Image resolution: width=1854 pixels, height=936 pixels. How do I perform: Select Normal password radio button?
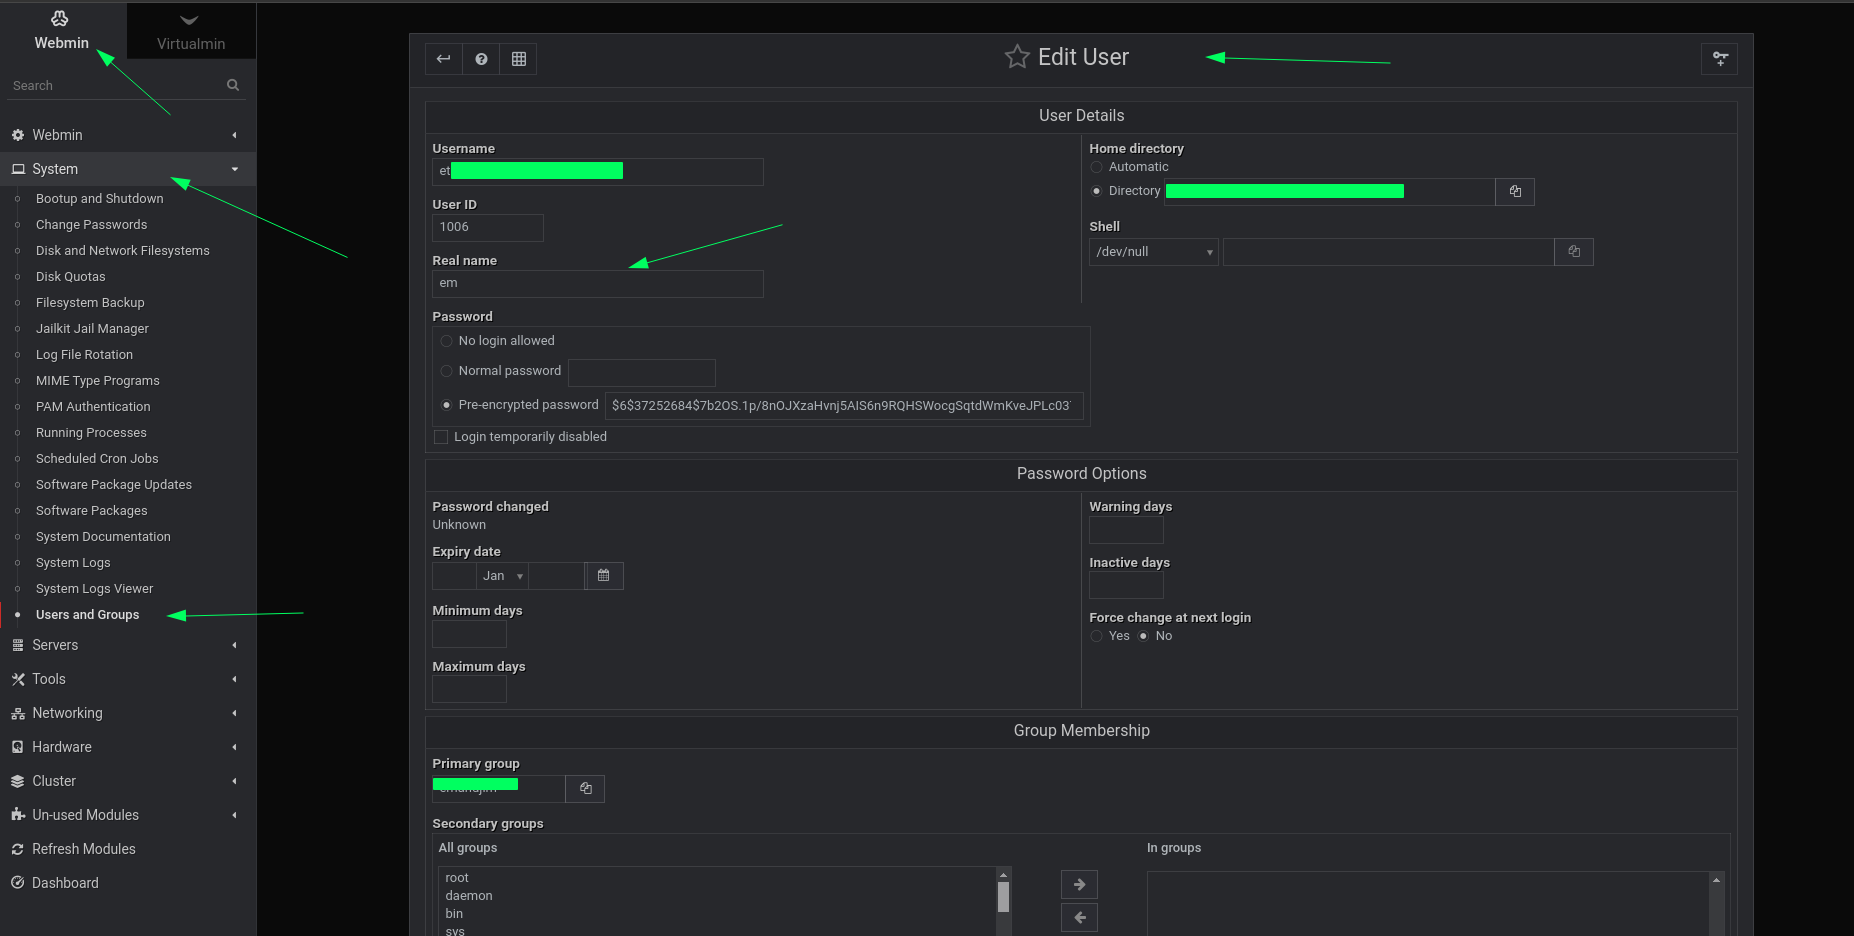coord(446,371)
